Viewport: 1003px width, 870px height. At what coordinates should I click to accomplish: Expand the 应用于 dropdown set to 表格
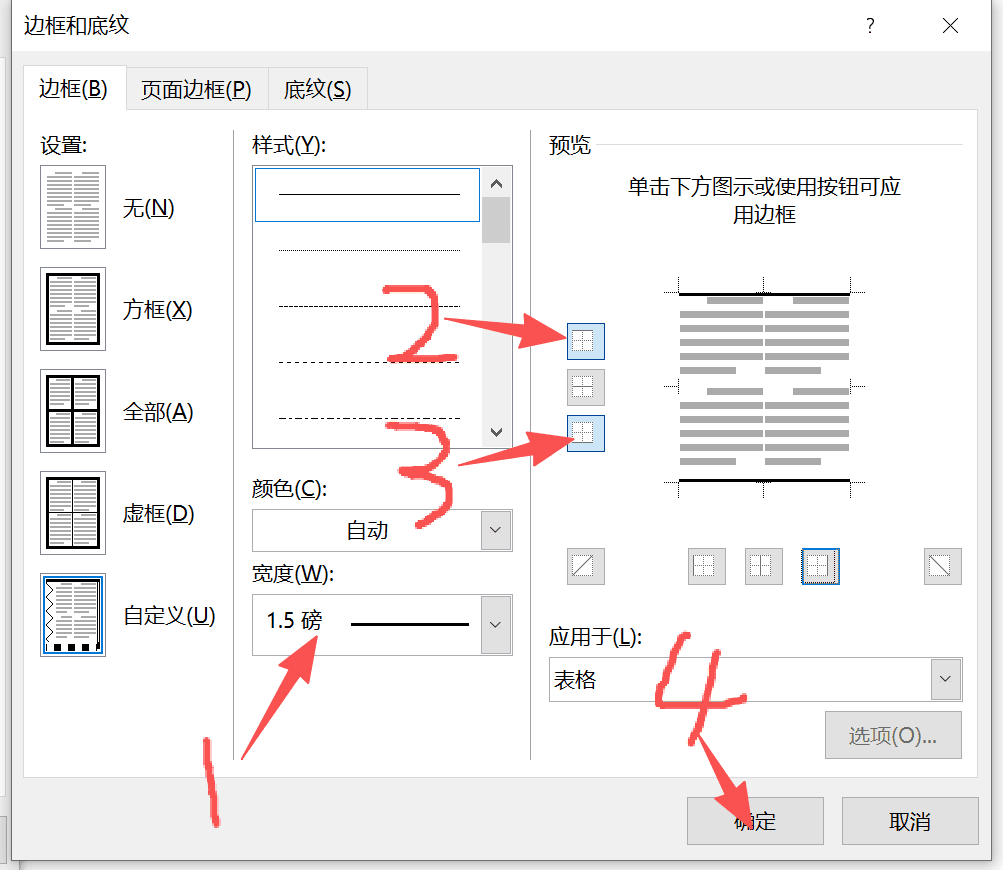[945, 680]
